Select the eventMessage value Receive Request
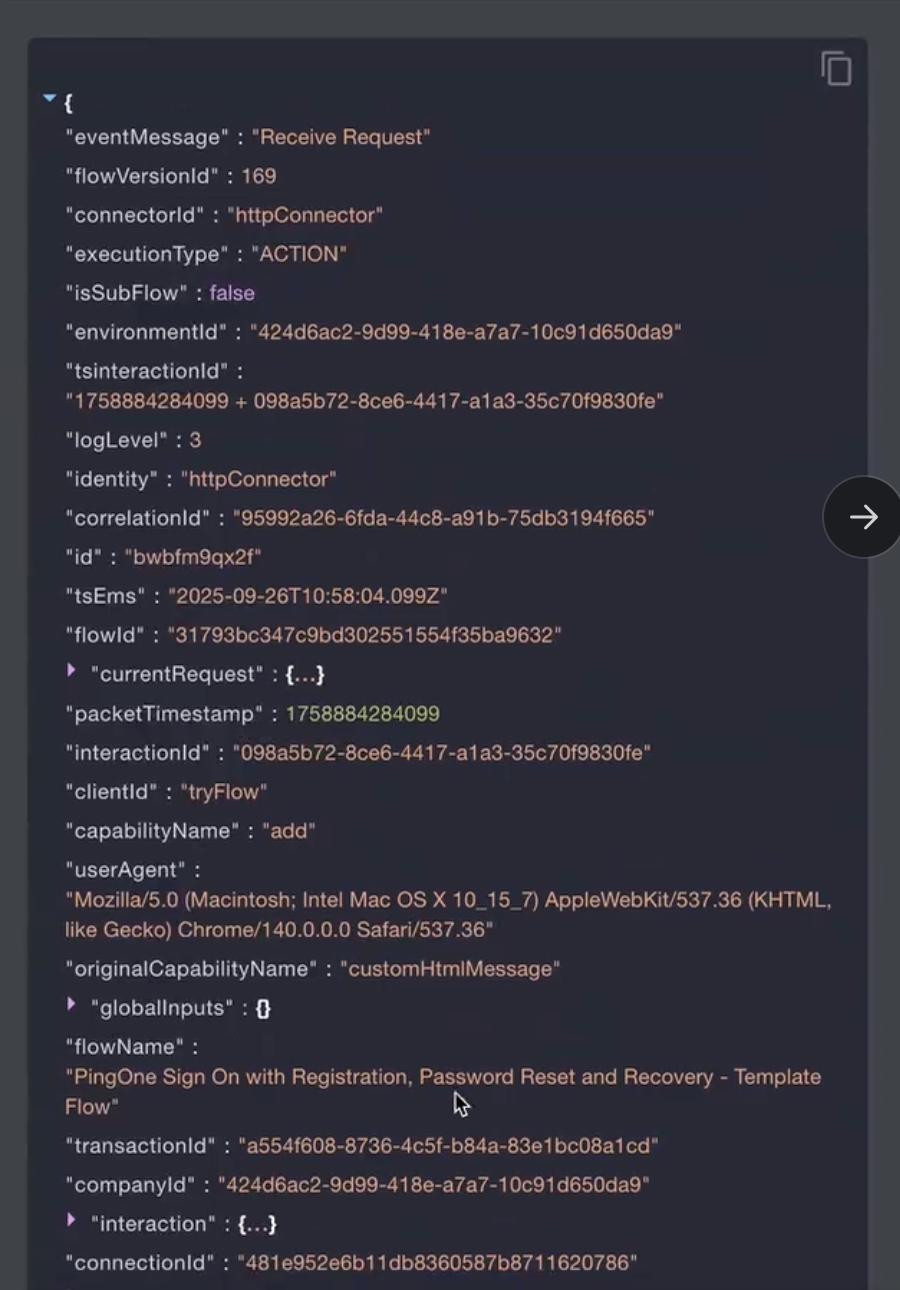 341,137
